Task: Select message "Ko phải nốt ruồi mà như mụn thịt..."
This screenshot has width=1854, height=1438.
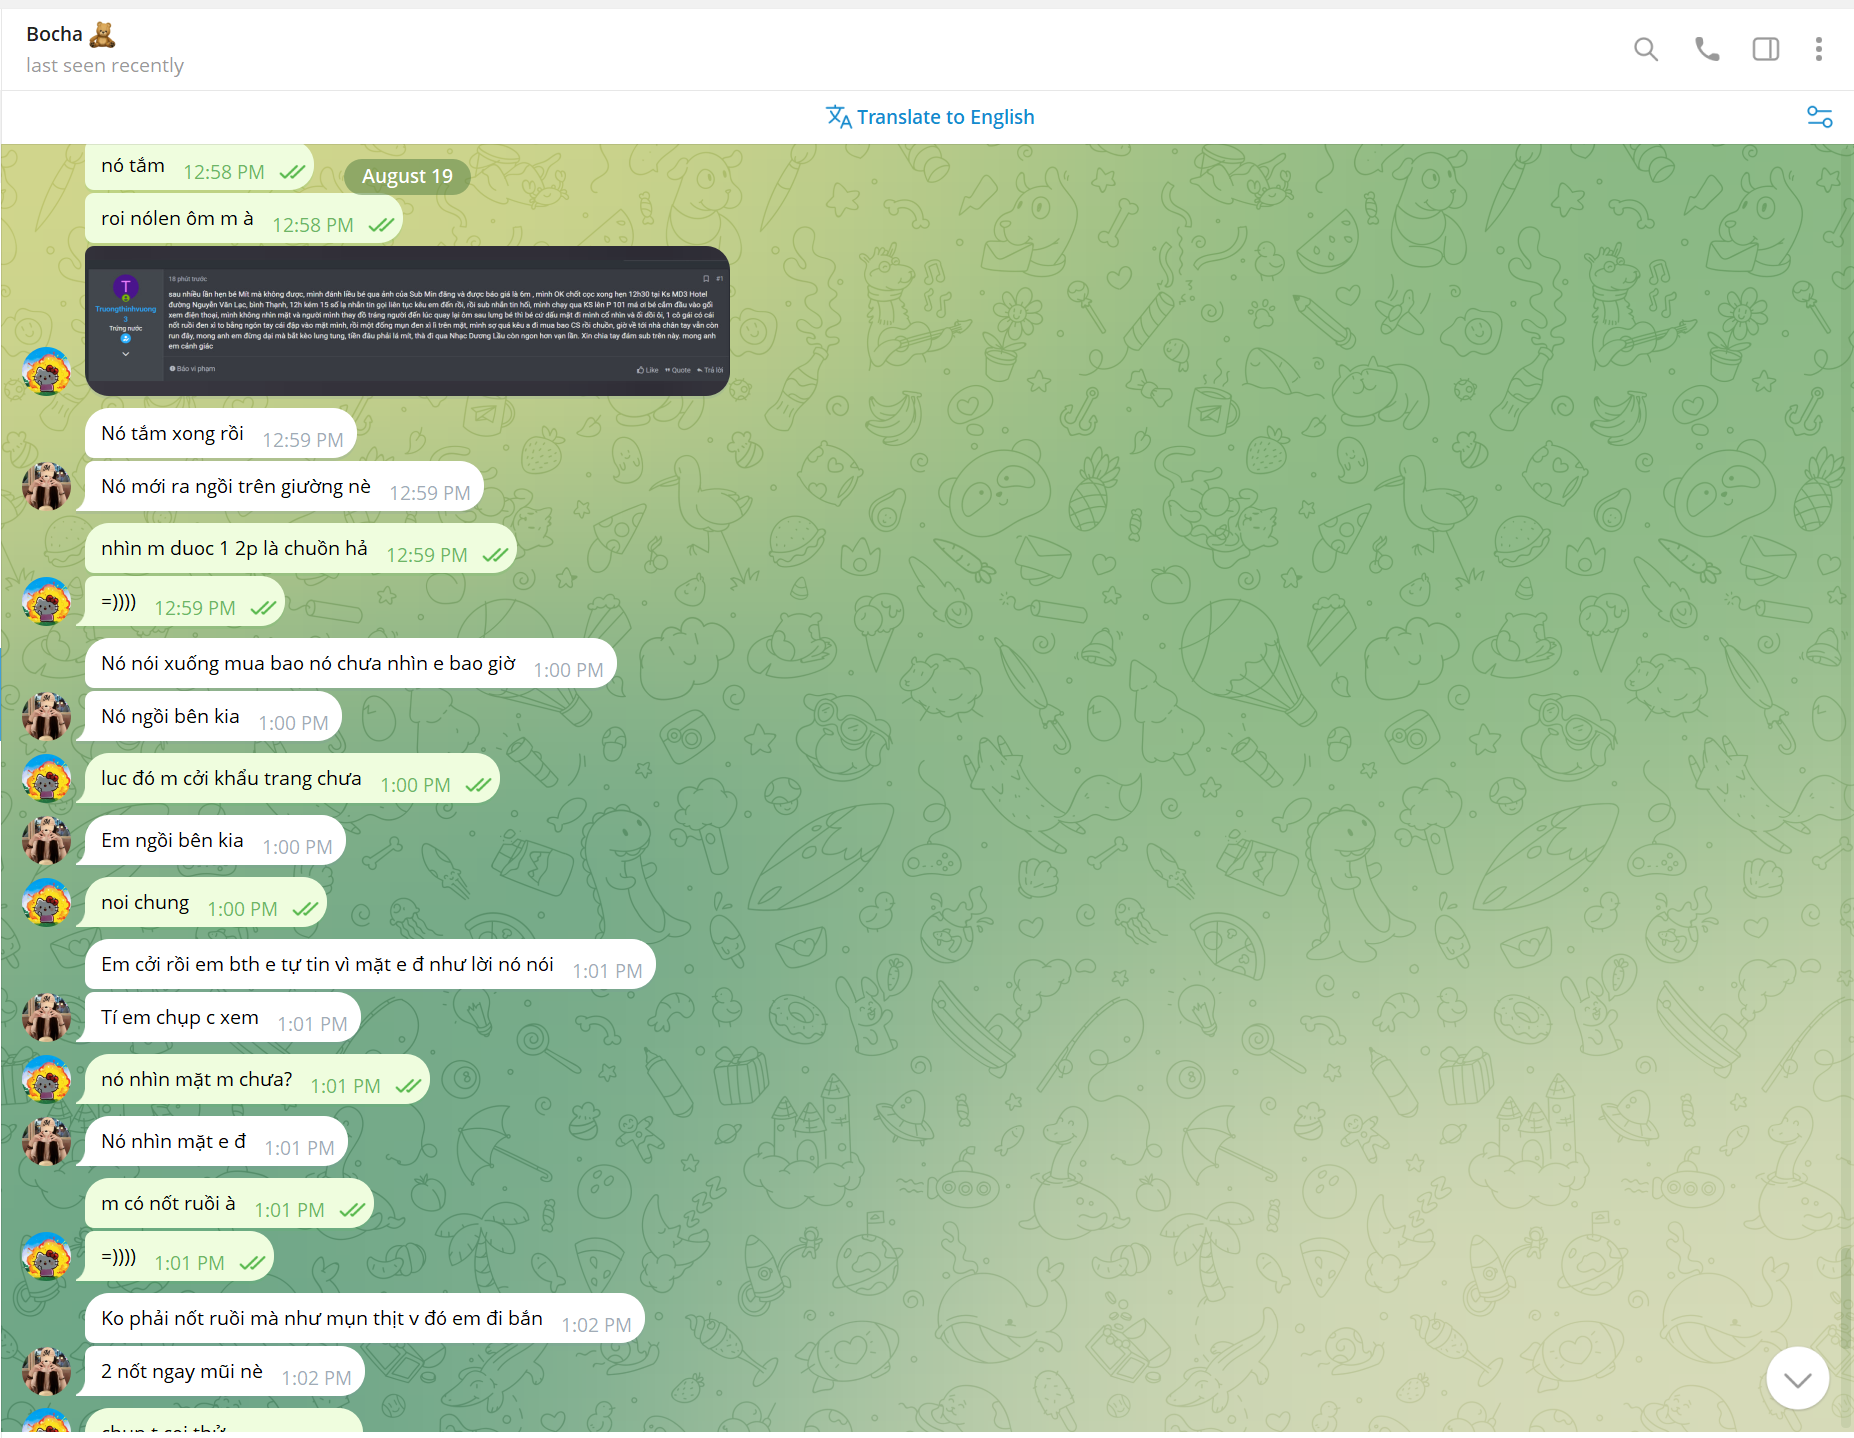Action: (x=365, y=1319)
